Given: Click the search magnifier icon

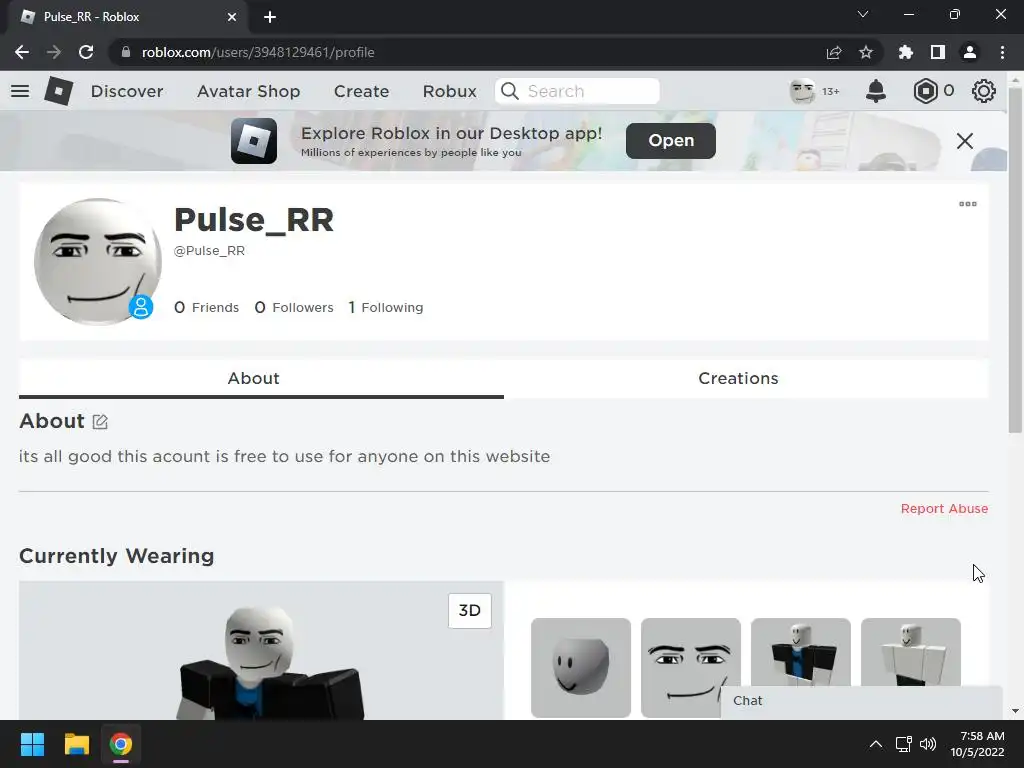Looking at the screenshot, I should click(510, 91).
